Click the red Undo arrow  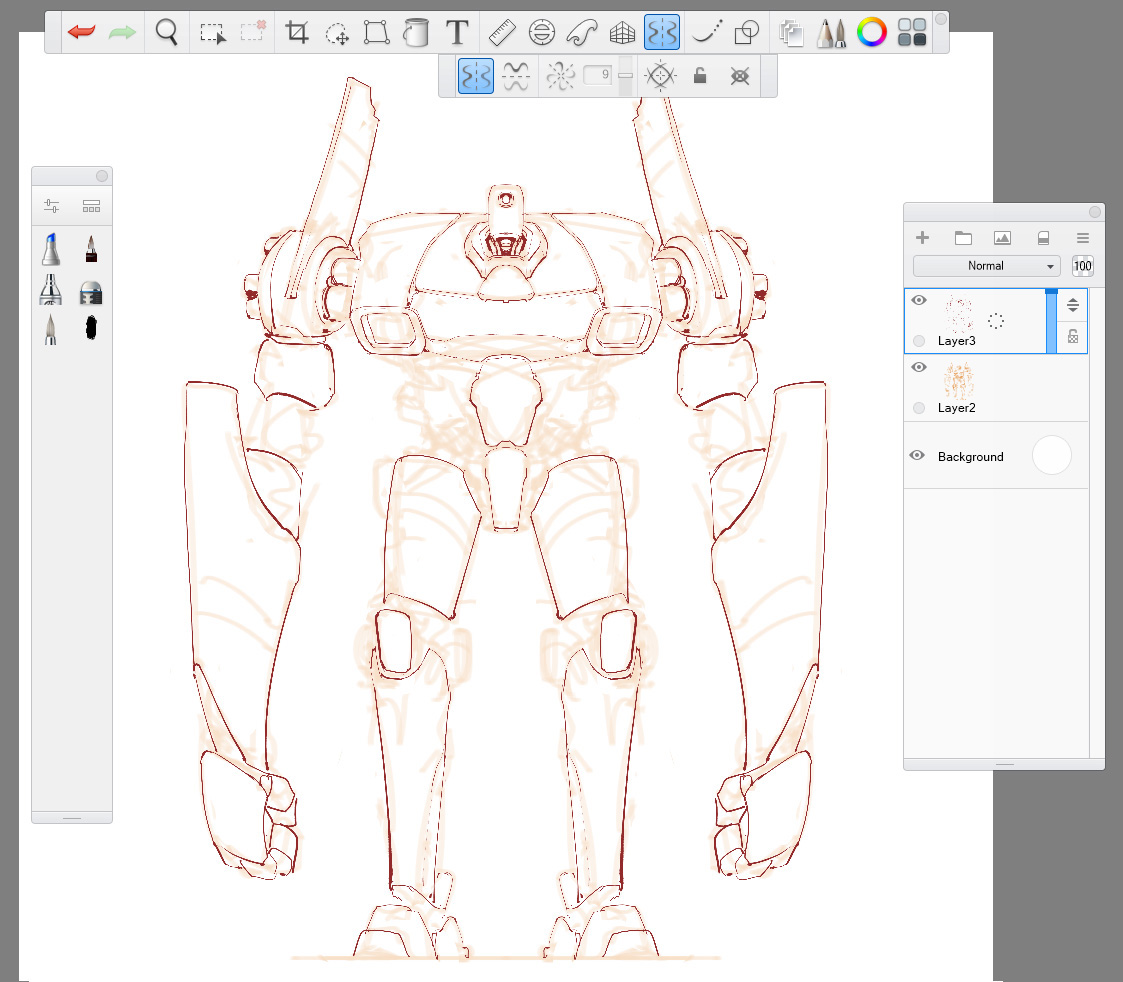pyautogui.click(x=82, y=32)
